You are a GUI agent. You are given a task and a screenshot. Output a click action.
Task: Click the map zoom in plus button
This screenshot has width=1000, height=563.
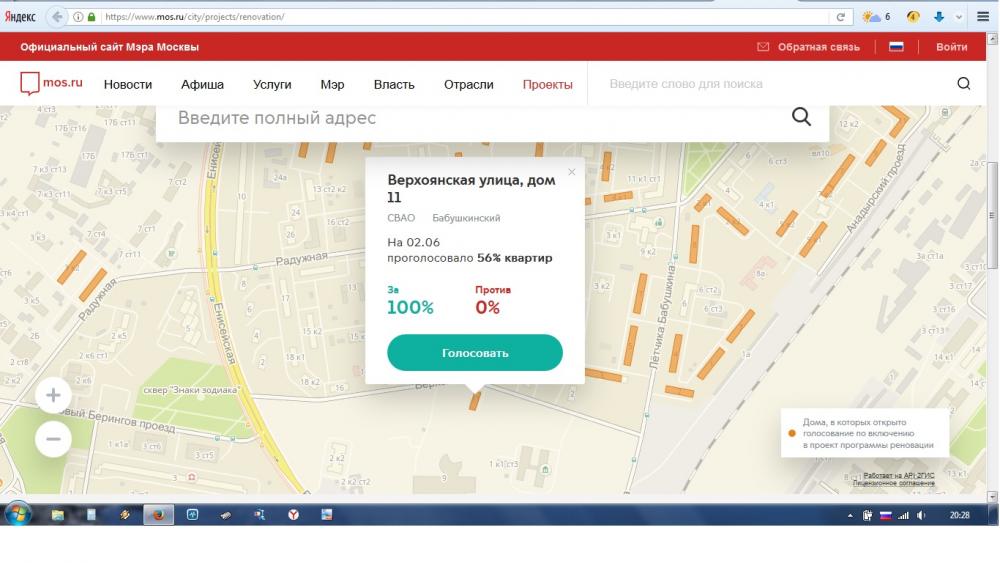pyautogui.click(x=53, y=395)
